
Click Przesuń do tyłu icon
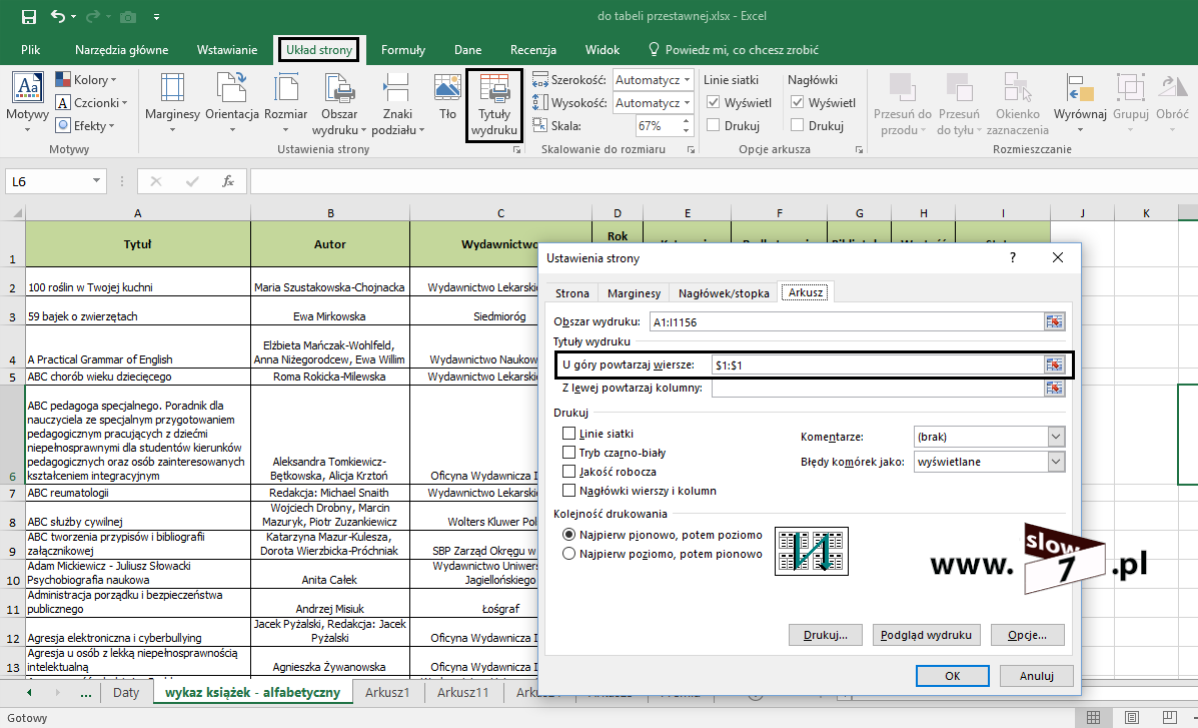[x=959, y=105]
